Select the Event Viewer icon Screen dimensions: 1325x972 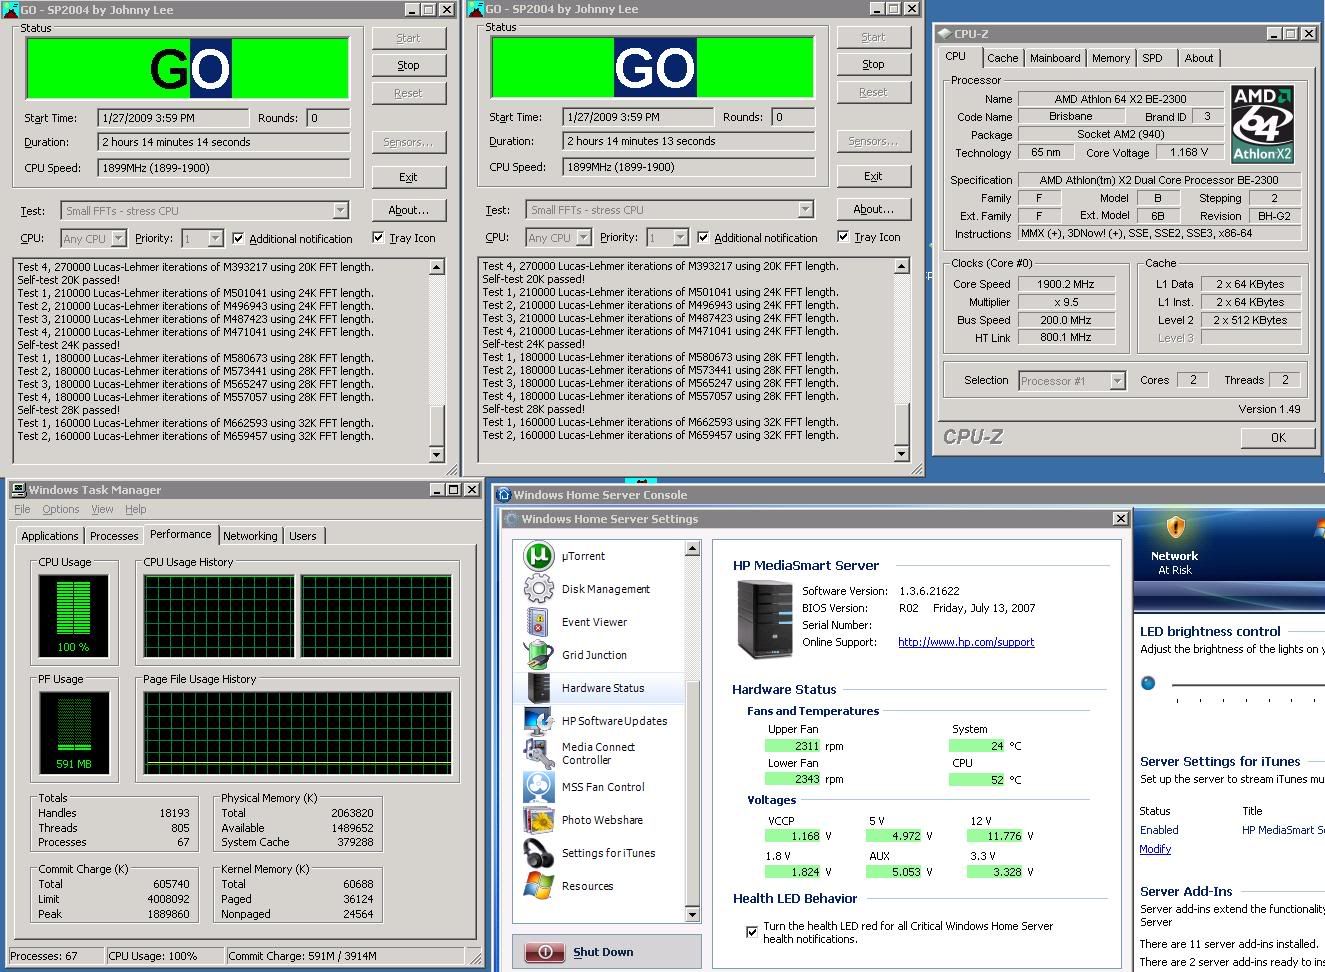pyautogui.click(x=538, y=622)
